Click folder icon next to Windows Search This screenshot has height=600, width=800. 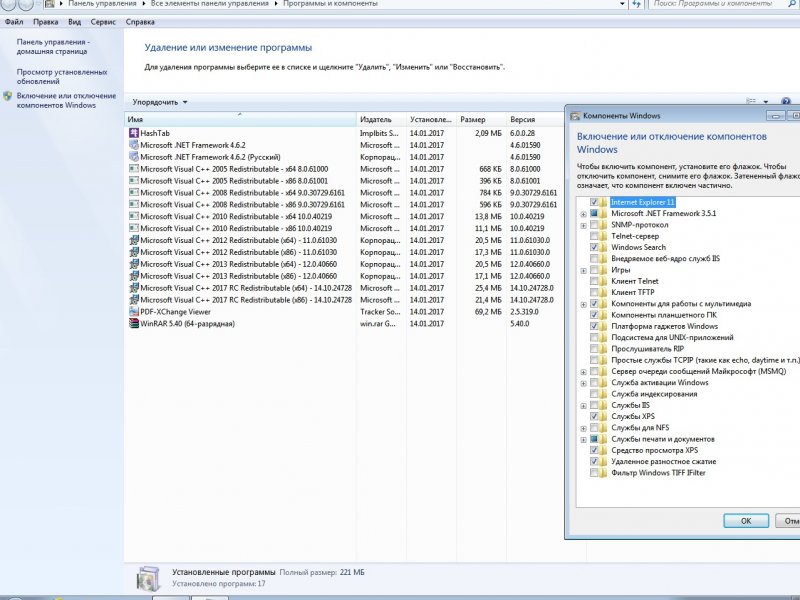click(604, 247)
